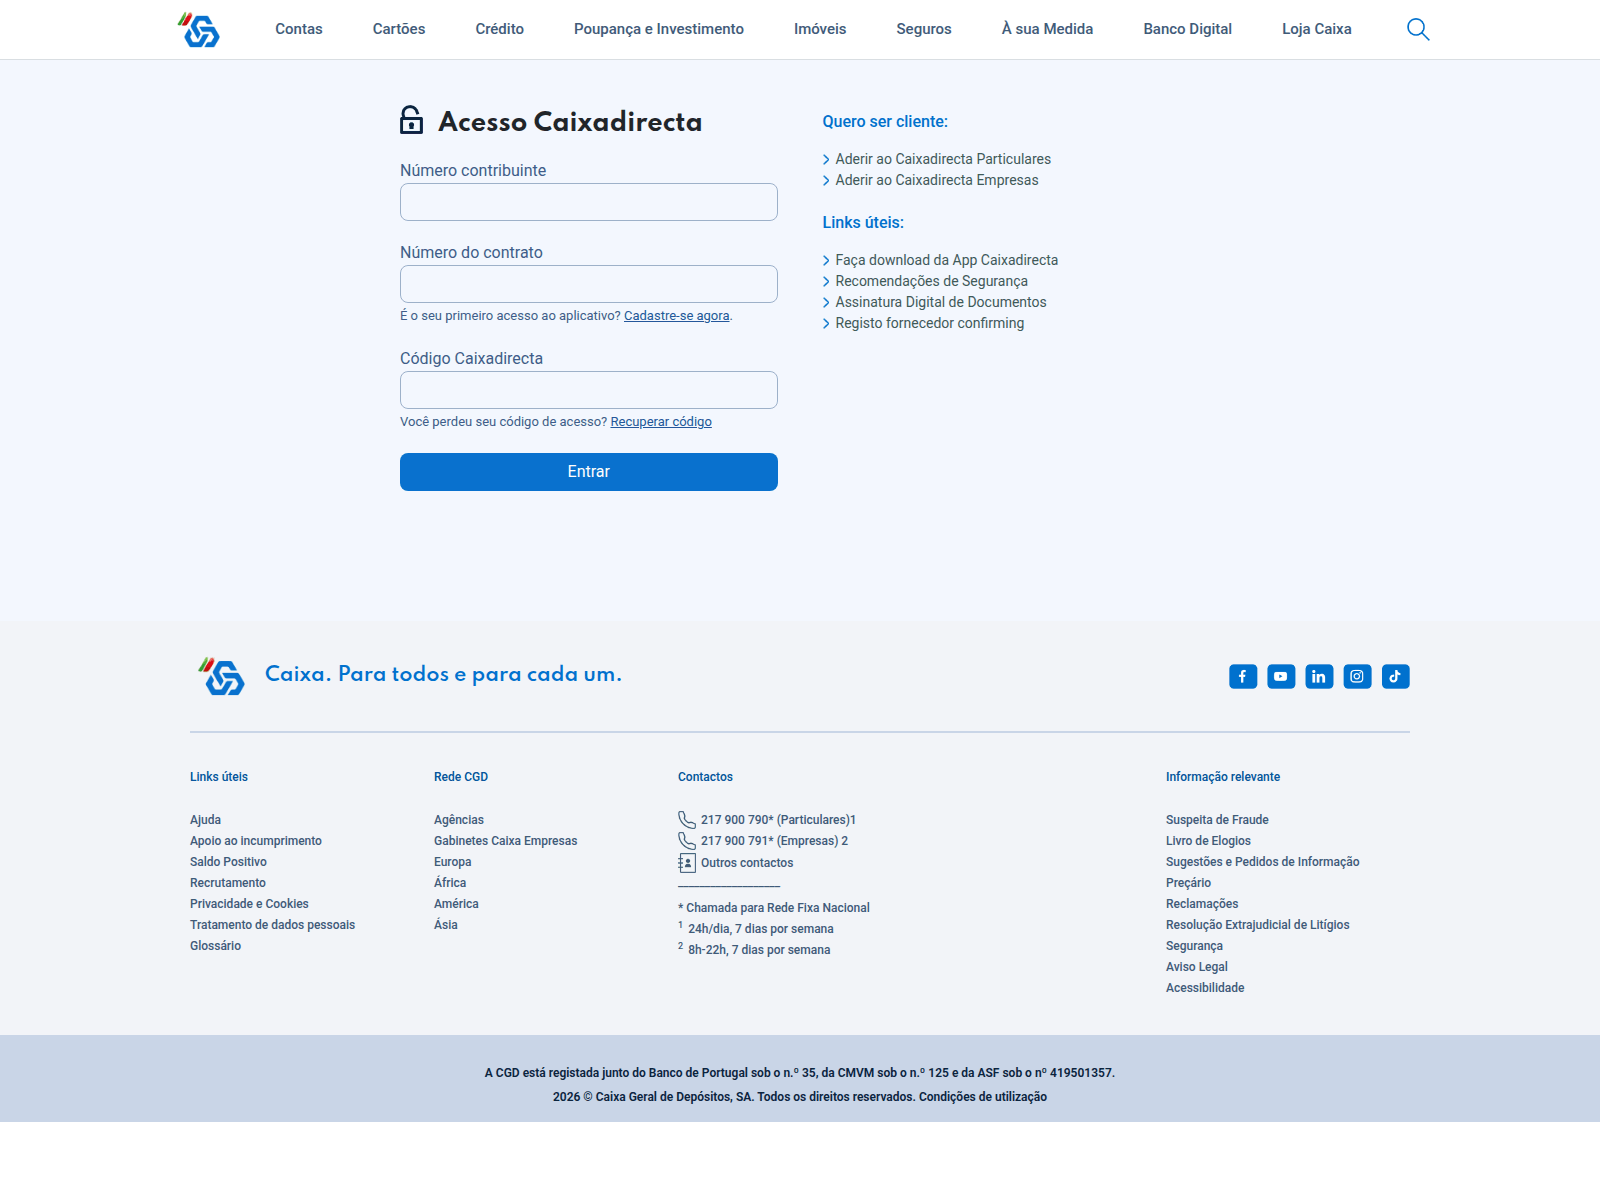Image resolution: width=1600 pixels, height=1200 pixels.
Task: Open the YouTube social icon
Action: 1281,677
